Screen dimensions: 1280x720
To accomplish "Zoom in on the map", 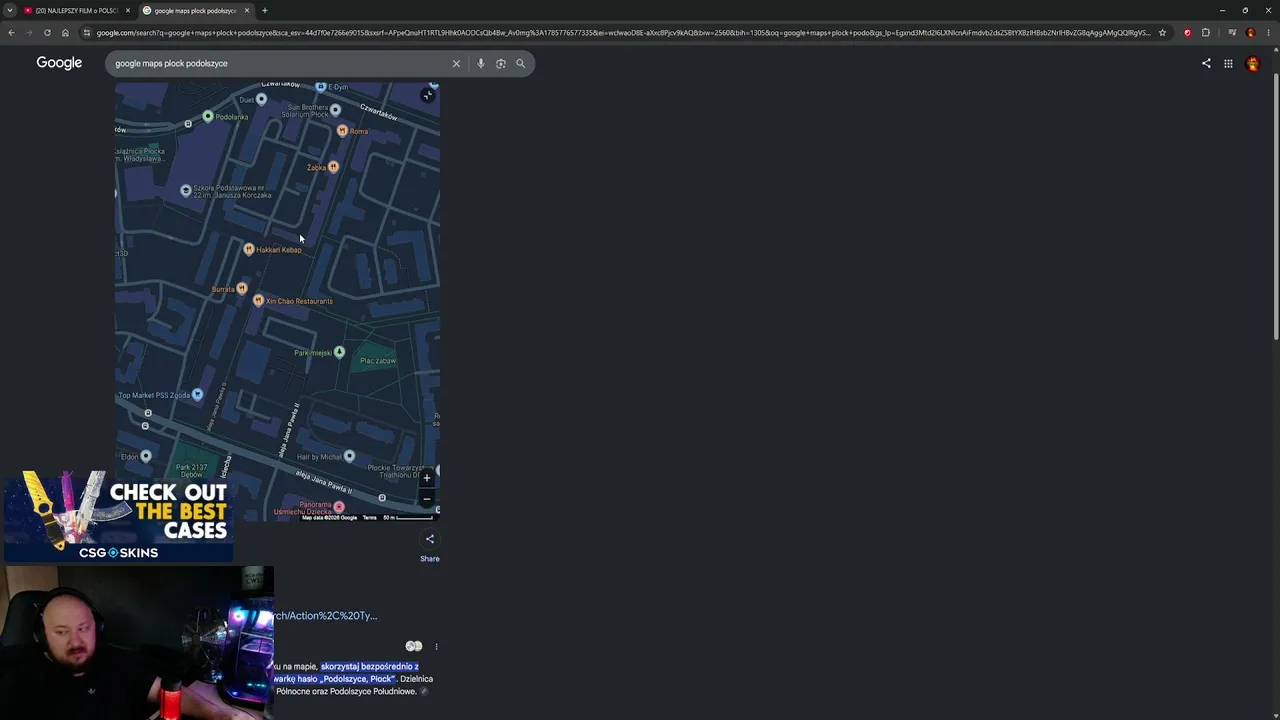I will tap(427, 478).
